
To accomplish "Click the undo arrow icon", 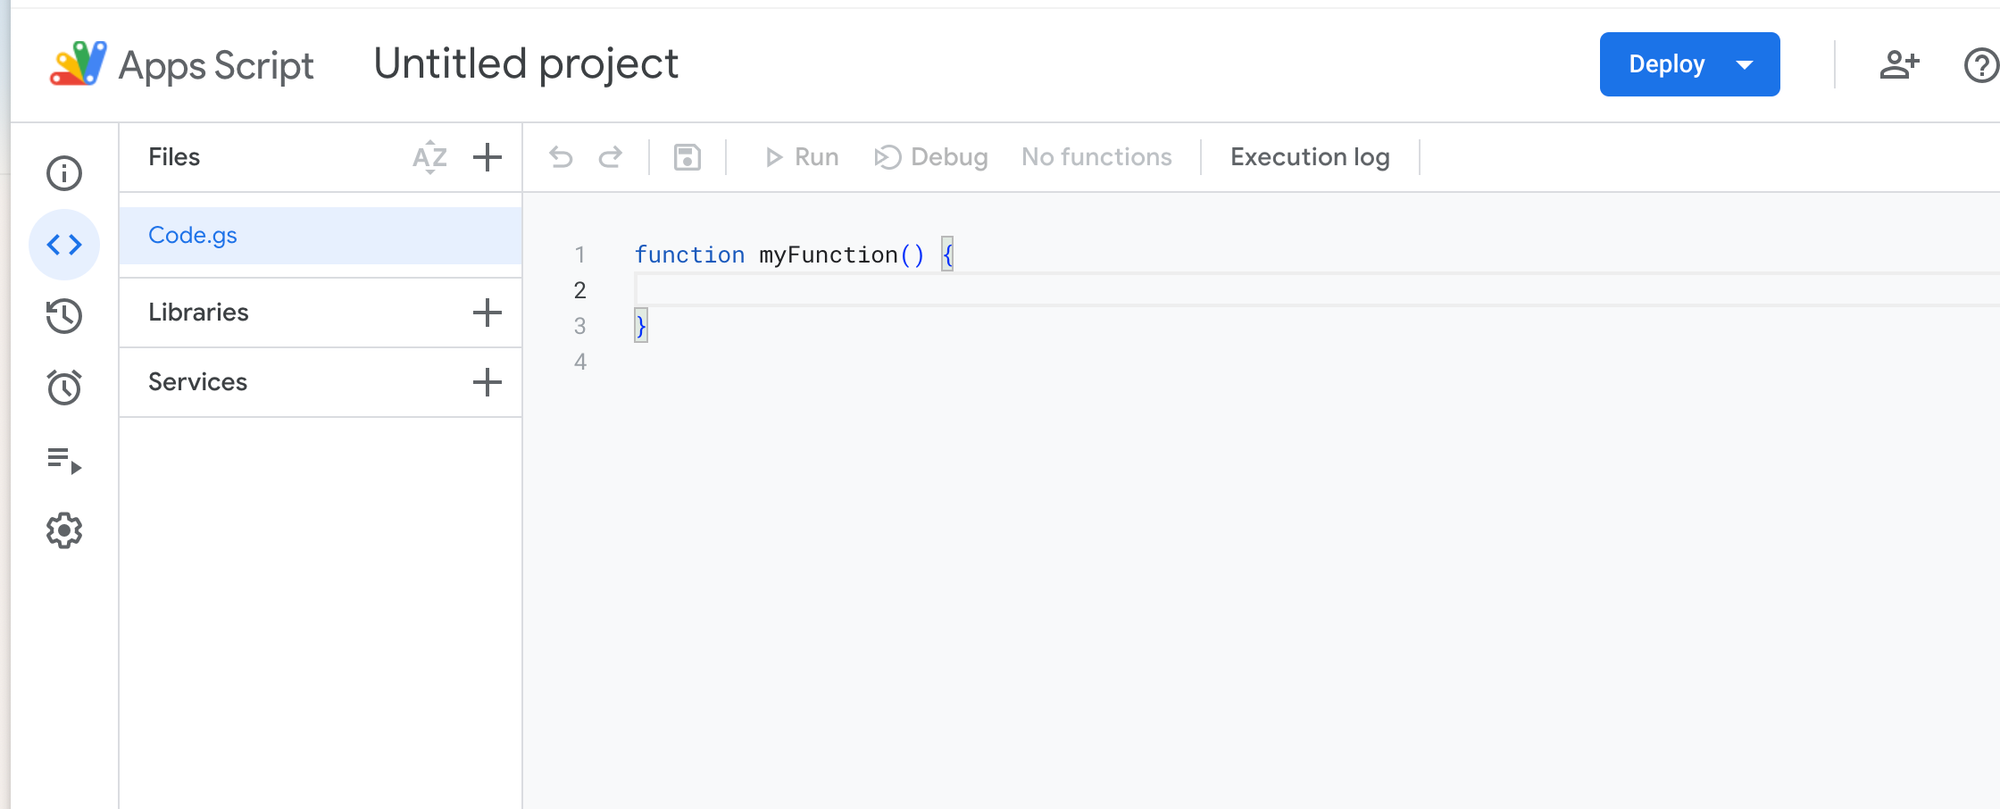I will click(561, 157).
